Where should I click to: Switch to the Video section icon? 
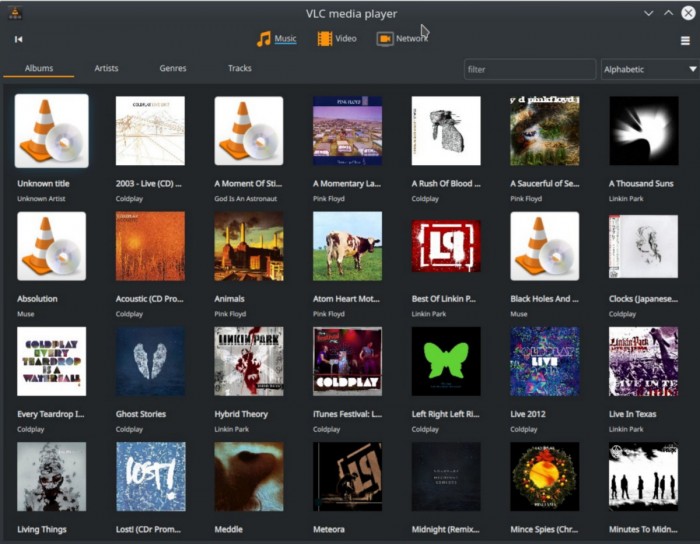point(325,39)
